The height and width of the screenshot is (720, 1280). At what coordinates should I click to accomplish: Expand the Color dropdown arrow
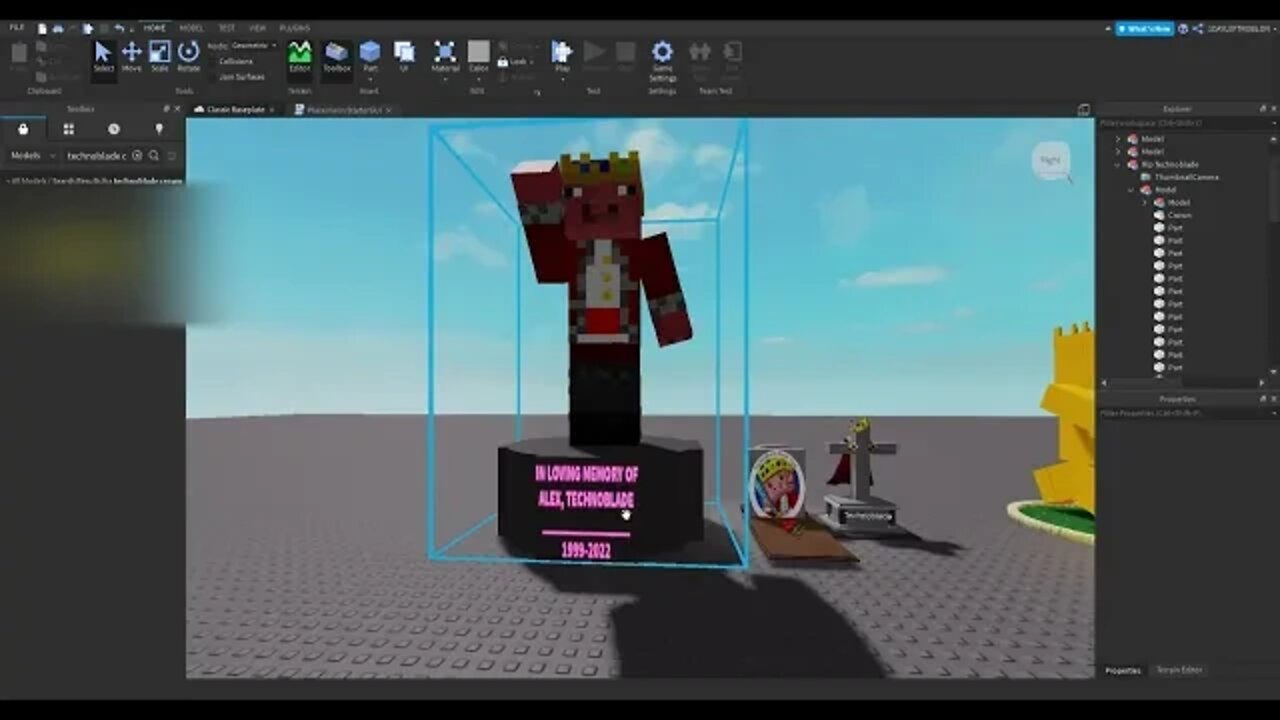pos(479,78)
